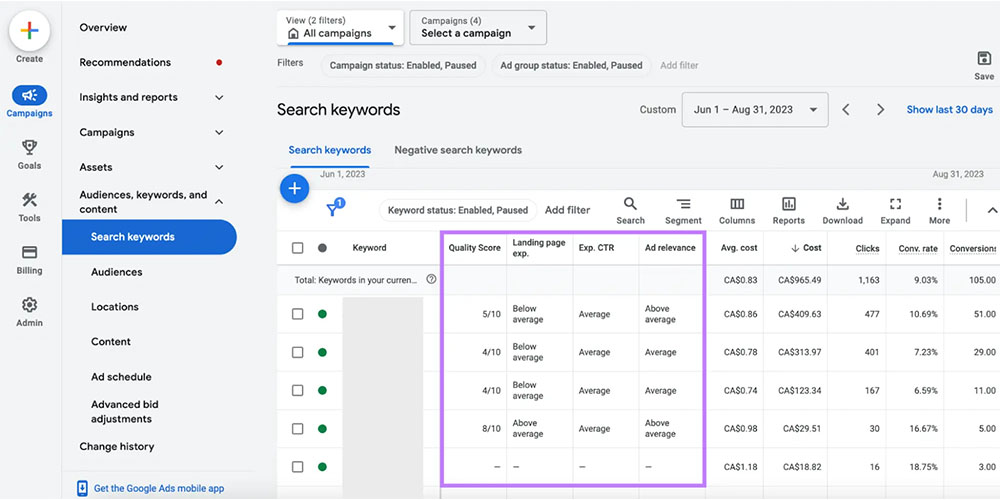
Task: Open Change history in sidebar
Action: click(x=117, y=446)
